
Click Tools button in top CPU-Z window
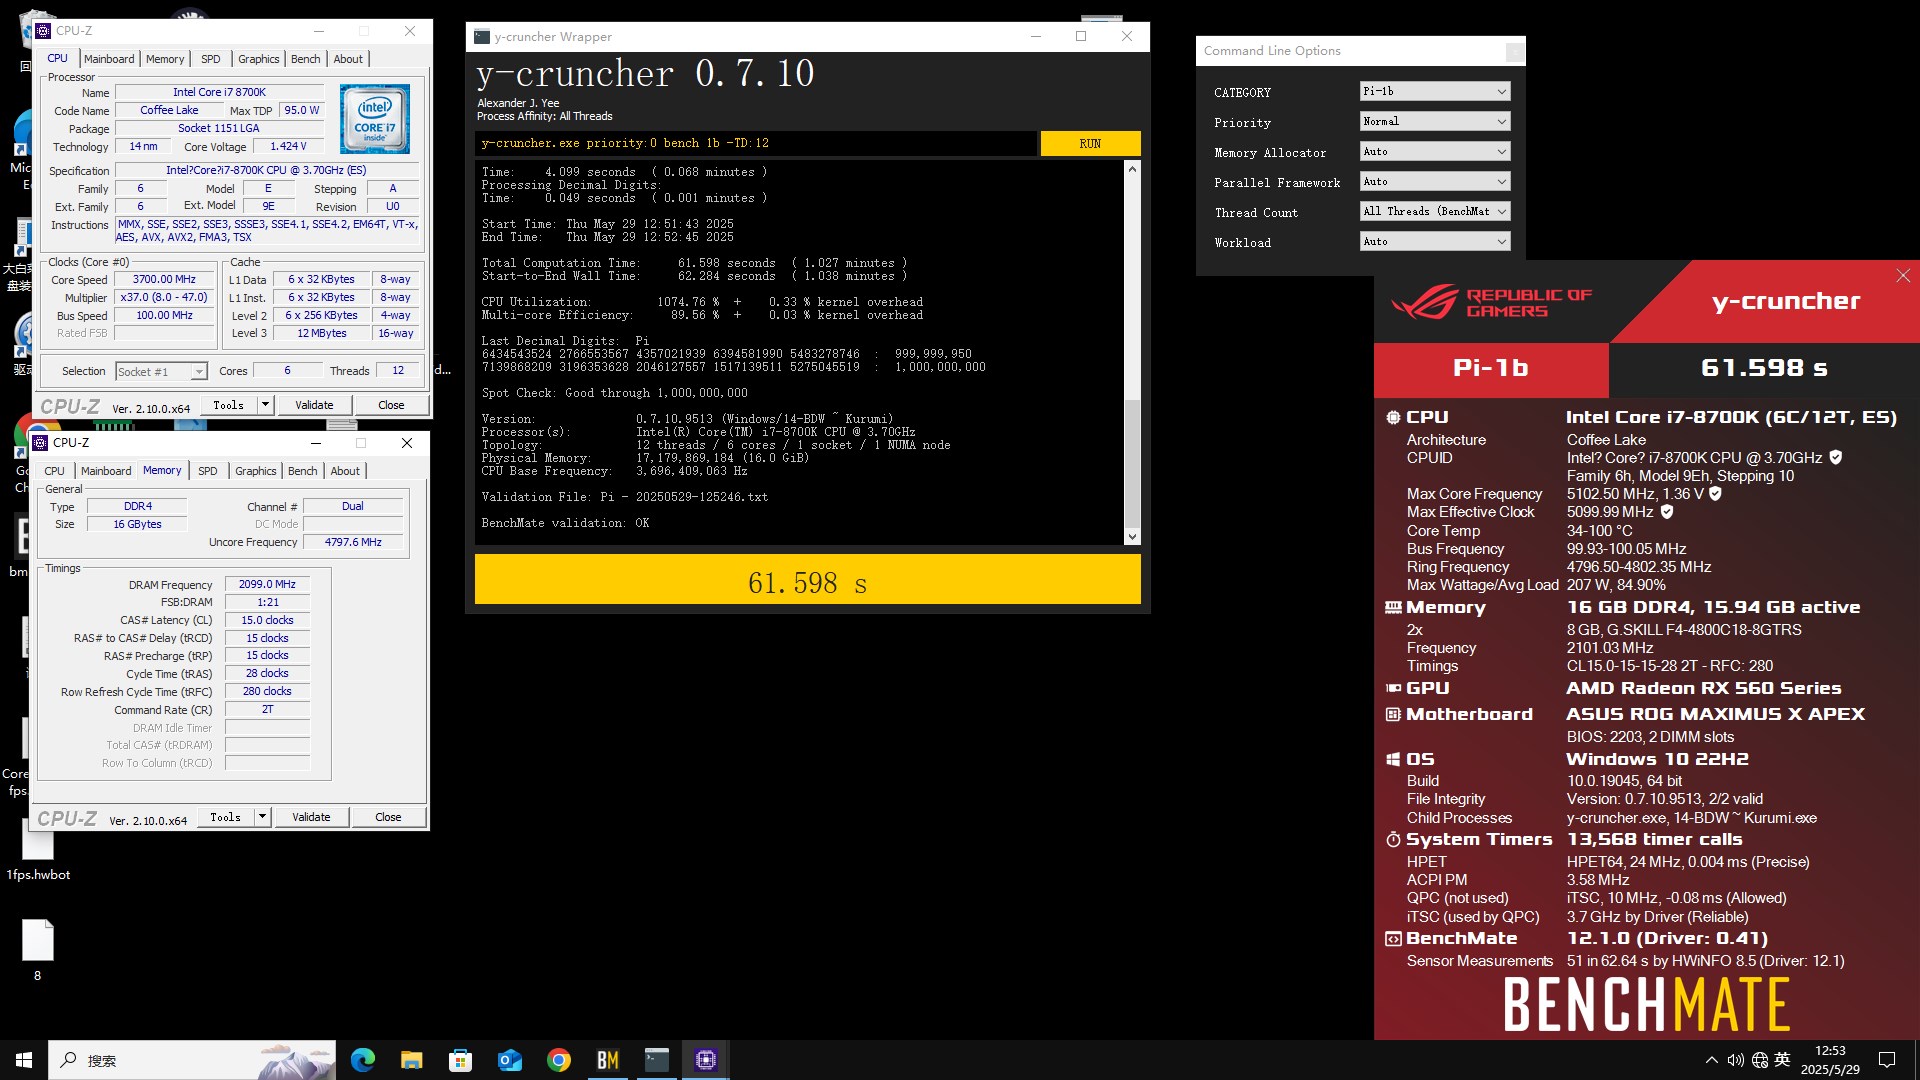pyautogui.click(x=229, y=405)
